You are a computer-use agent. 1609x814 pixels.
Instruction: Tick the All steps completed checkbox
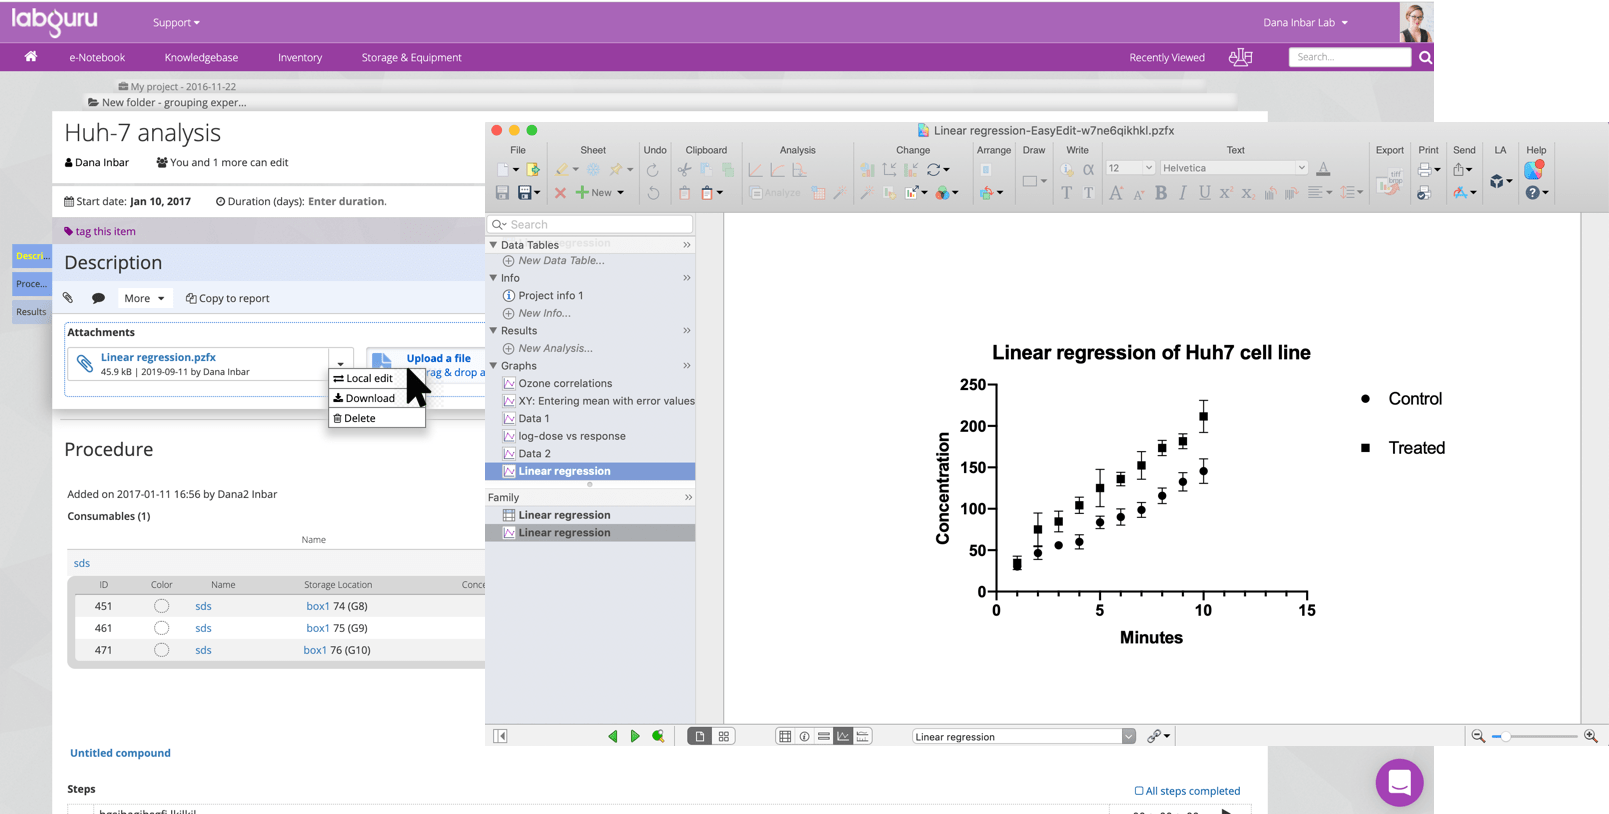pyautogui.click(x=1139, y=791)
